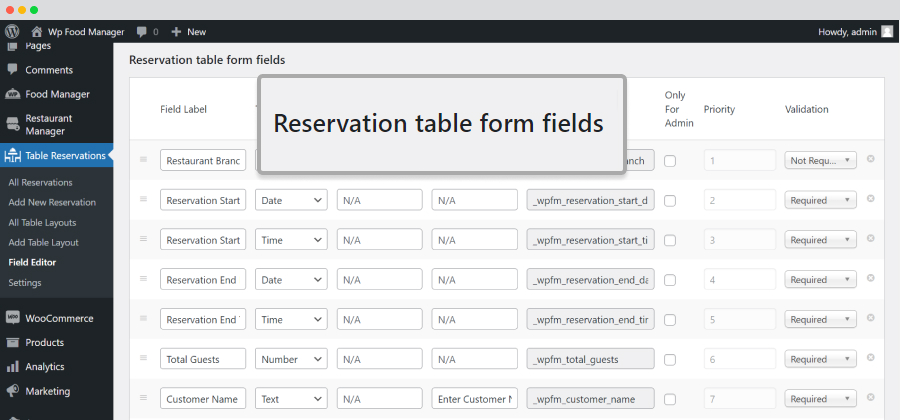Open All Table Layouts

point(42,223)
